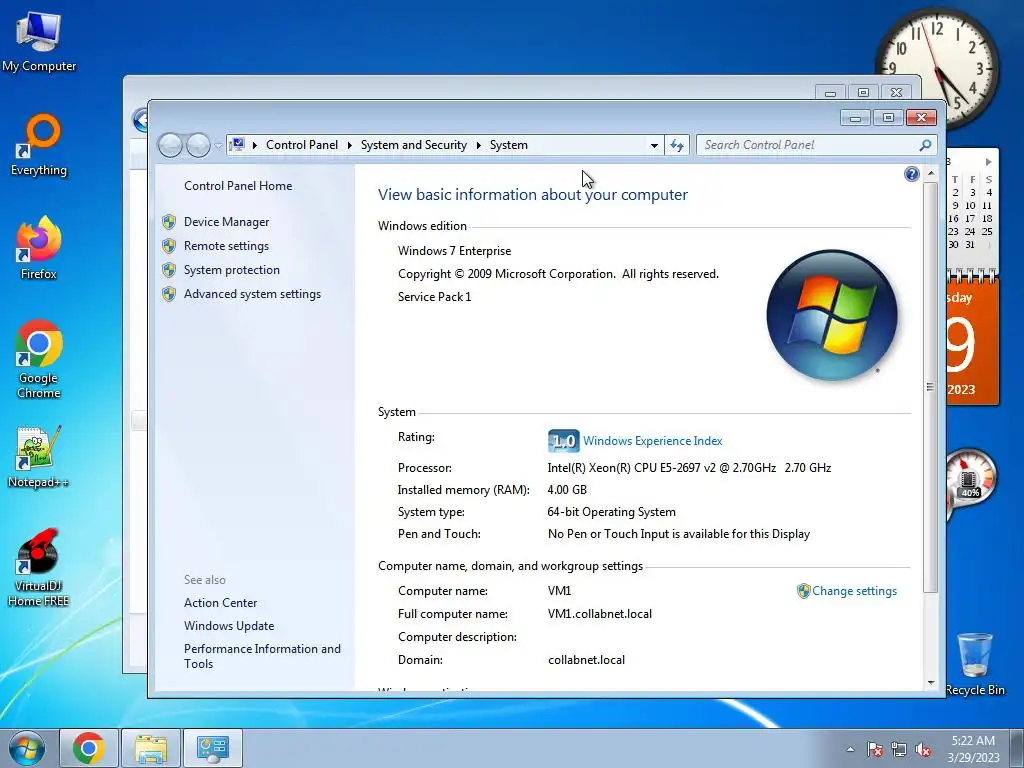Viewport: 1024px width, 768px height.
Task: Open the Recycle Bin
Action: click(x=974, y=664)
